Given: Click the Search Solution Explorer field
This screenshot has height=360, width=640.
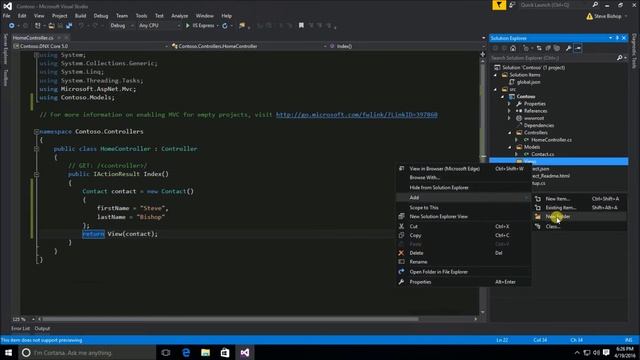Looking at the screenshot, I should [x=552, y=58].
